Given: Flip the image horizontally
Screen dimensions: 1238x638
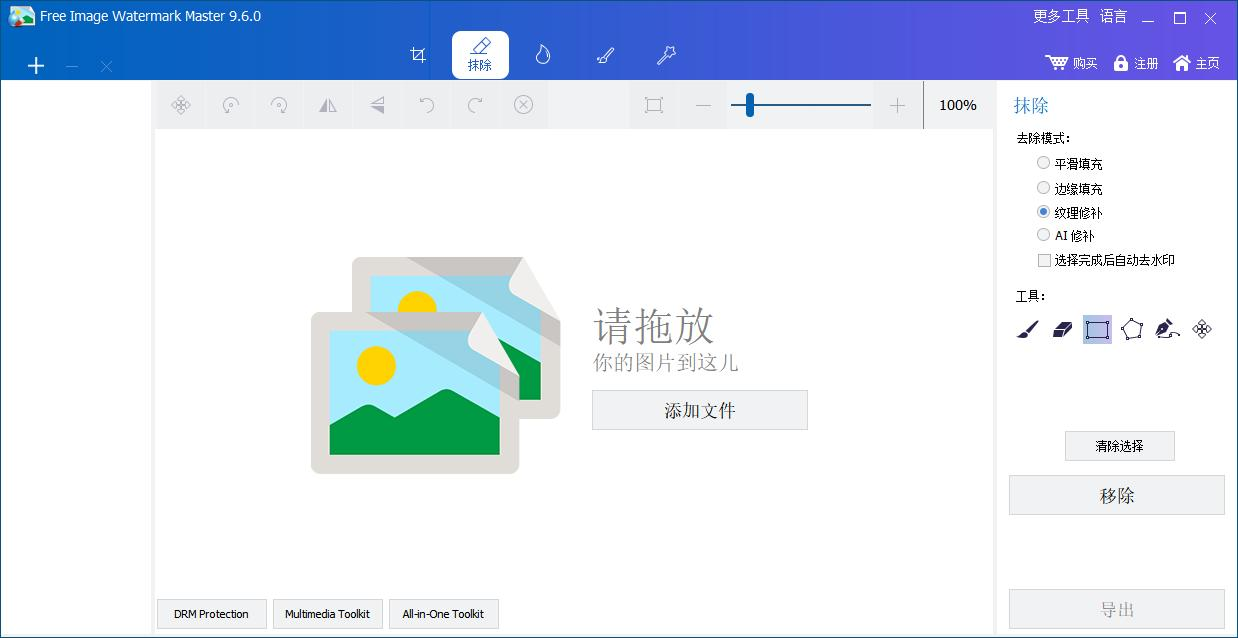Looking at the screenshot, I should tap(327, 105).
